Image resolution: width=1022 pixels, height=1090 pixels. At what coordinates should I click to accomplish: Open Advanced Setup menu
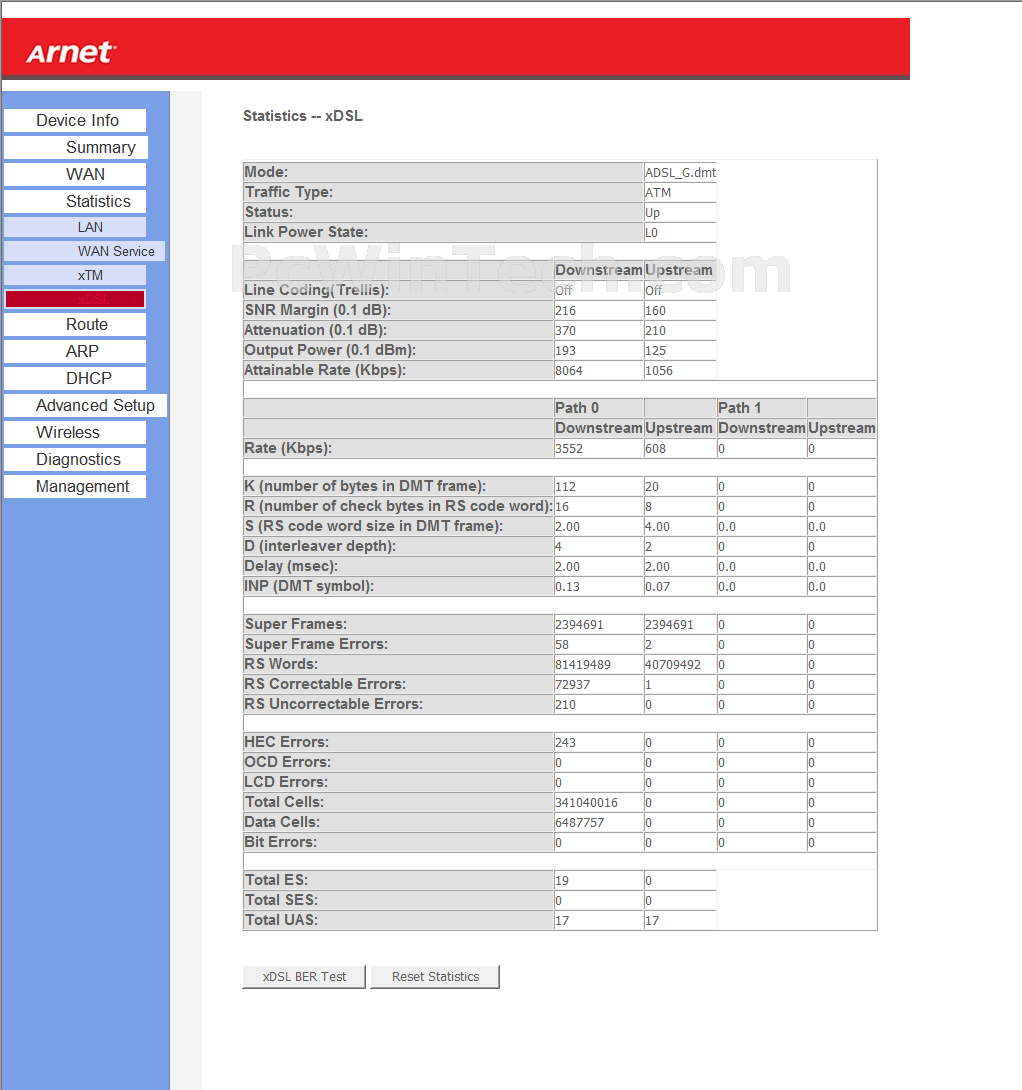[86, 405]
